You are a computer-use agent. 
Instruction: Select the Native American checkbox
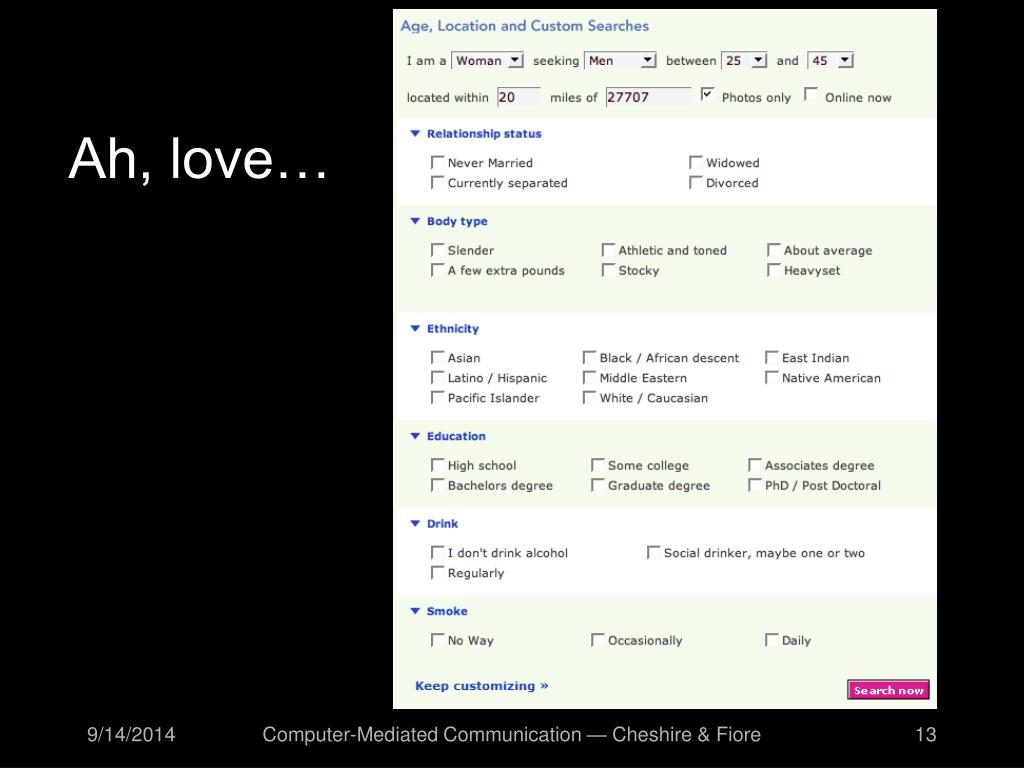tap(772, 377)
